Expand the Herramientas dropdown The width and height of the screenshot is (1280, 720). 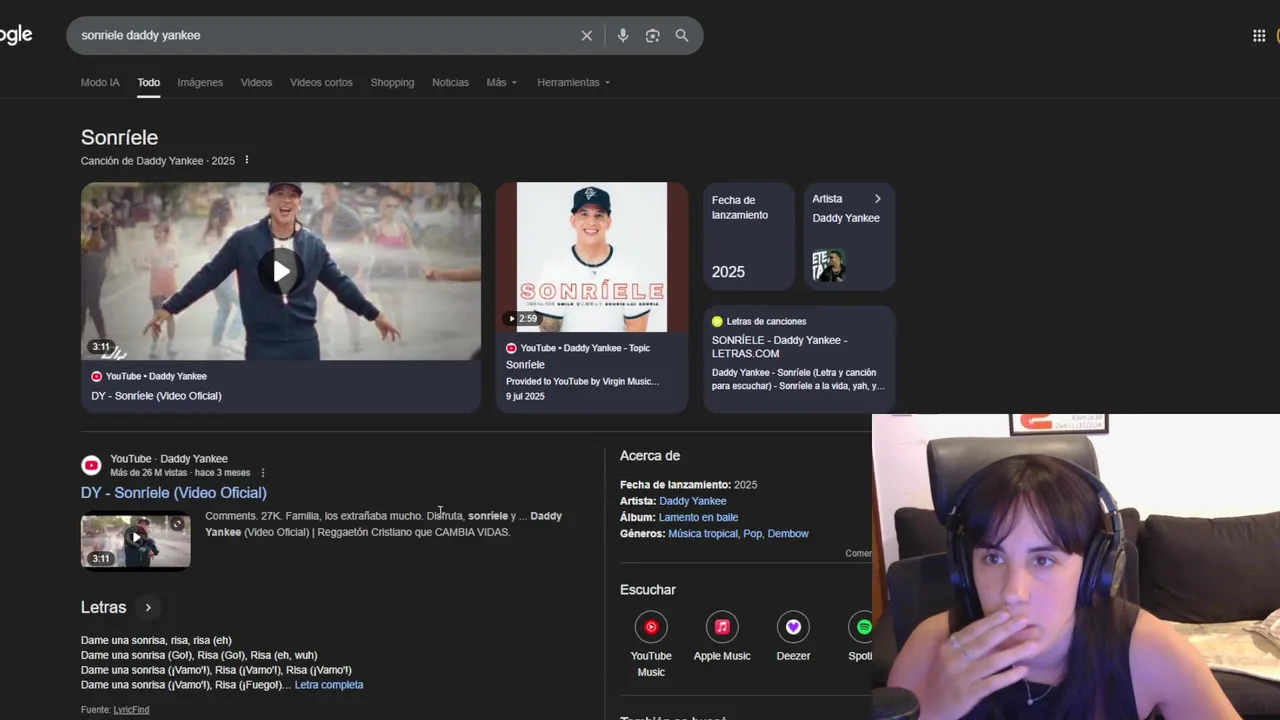tap(574, 82)
